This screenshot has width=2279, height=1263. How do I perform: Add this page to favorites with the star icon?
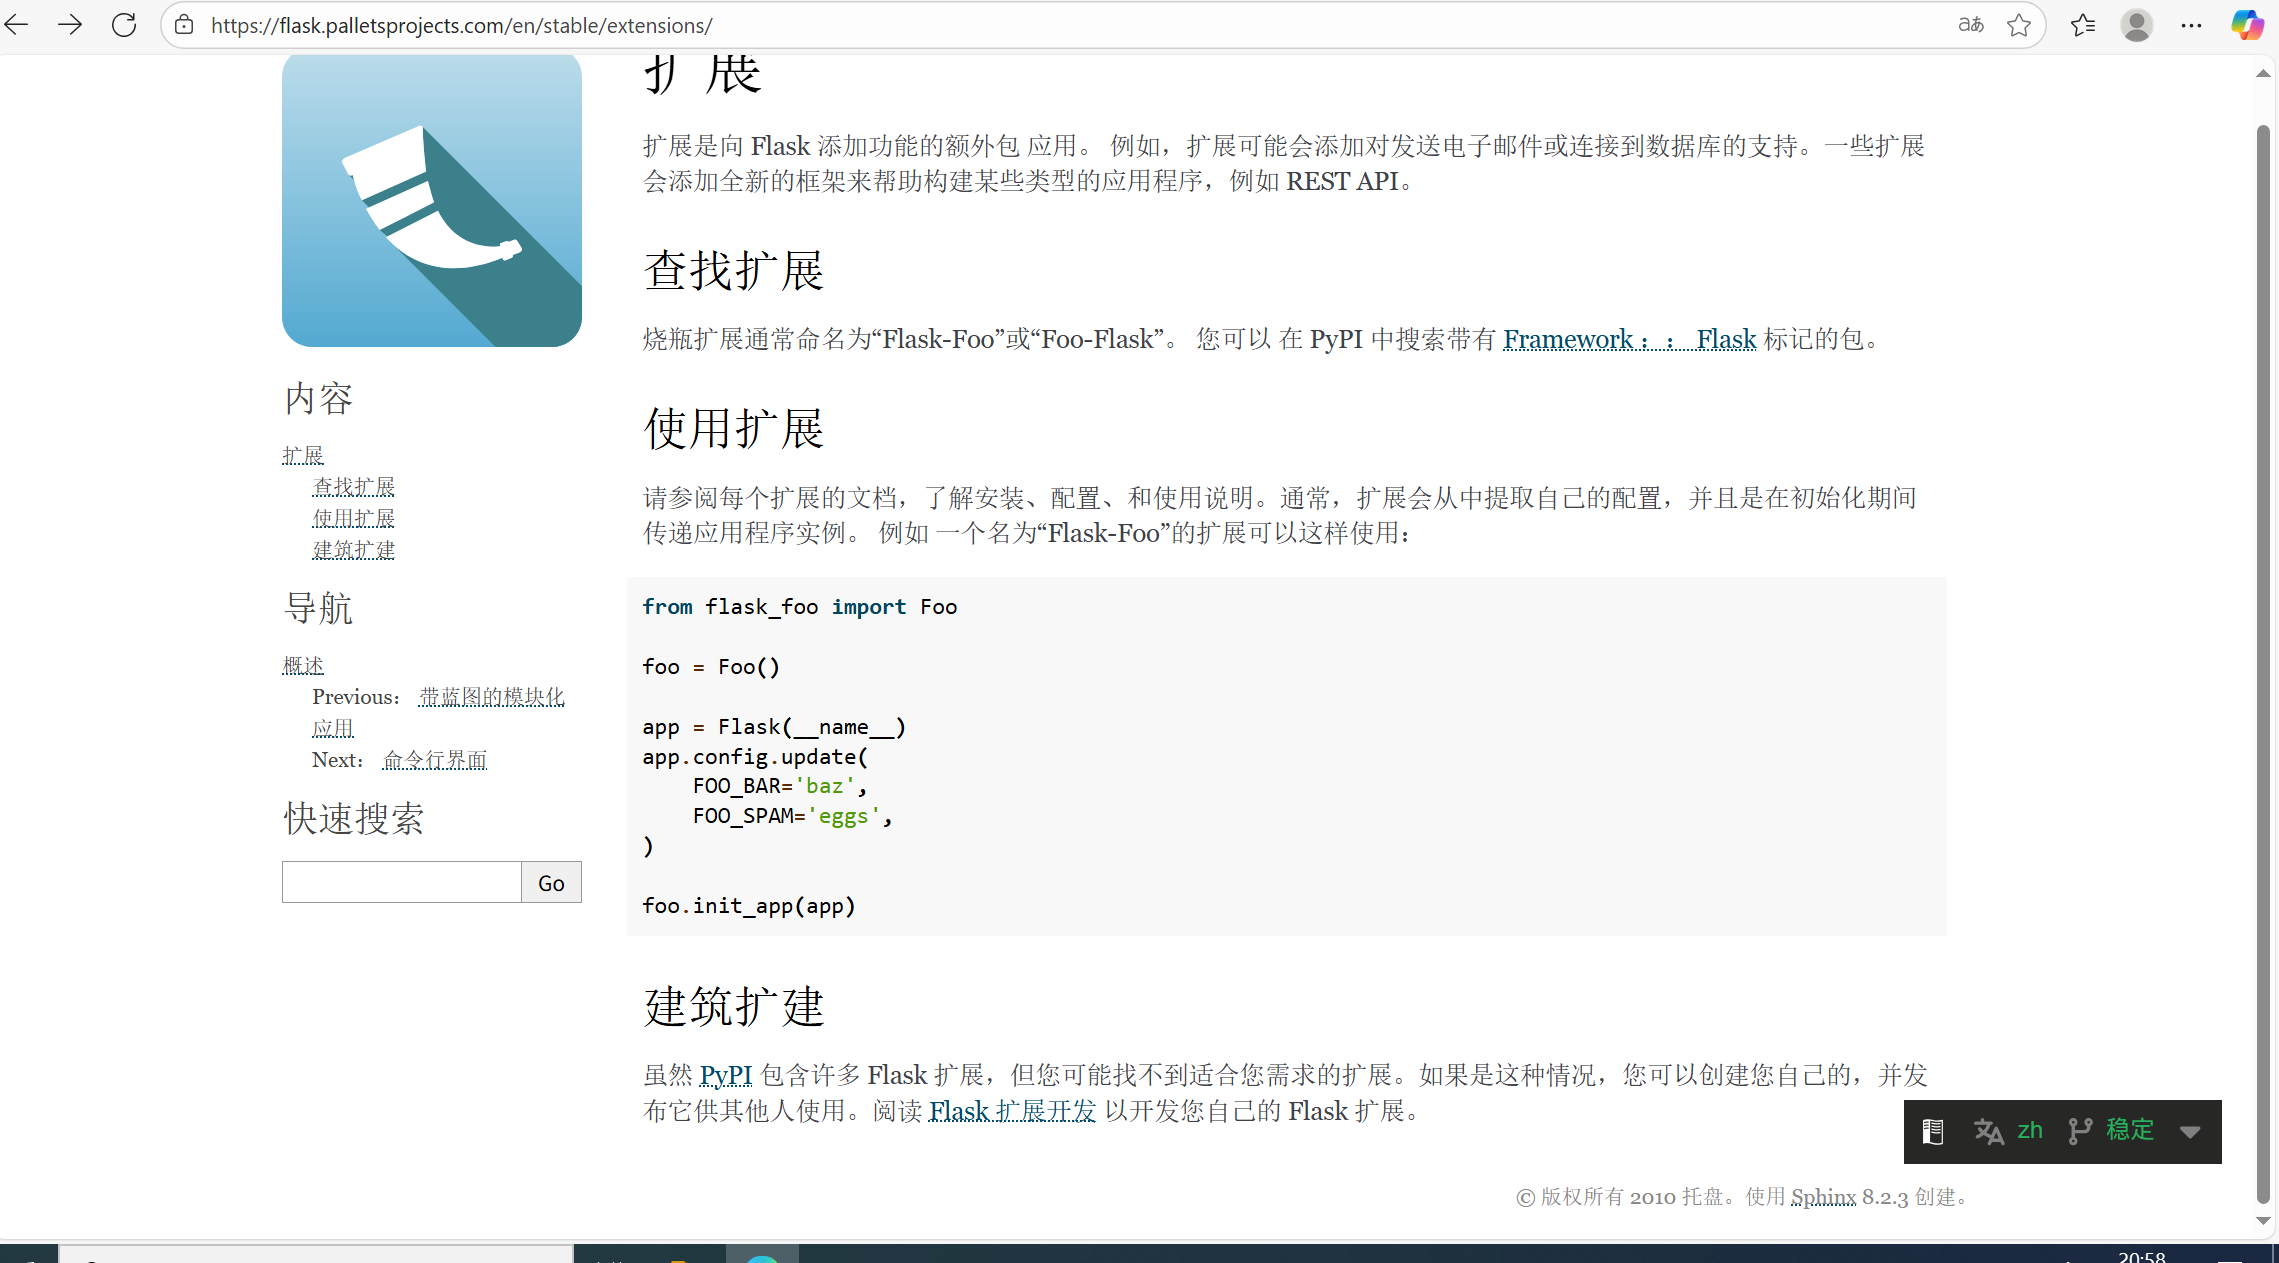2019,25
